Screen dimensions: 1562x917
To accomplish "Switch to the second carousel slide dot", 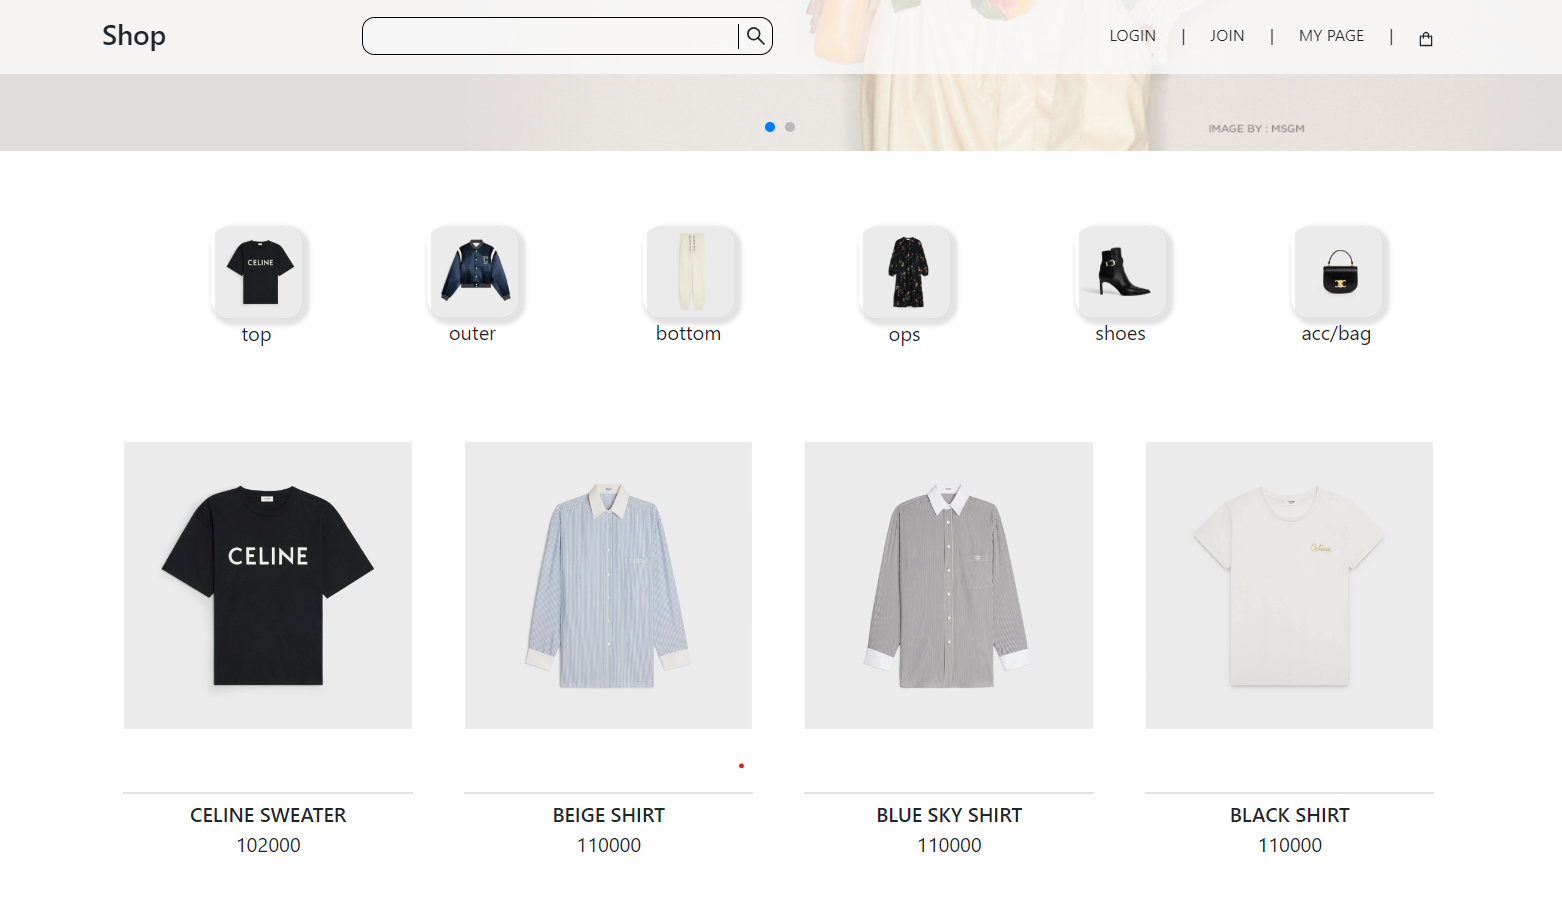I will (790, 127).
